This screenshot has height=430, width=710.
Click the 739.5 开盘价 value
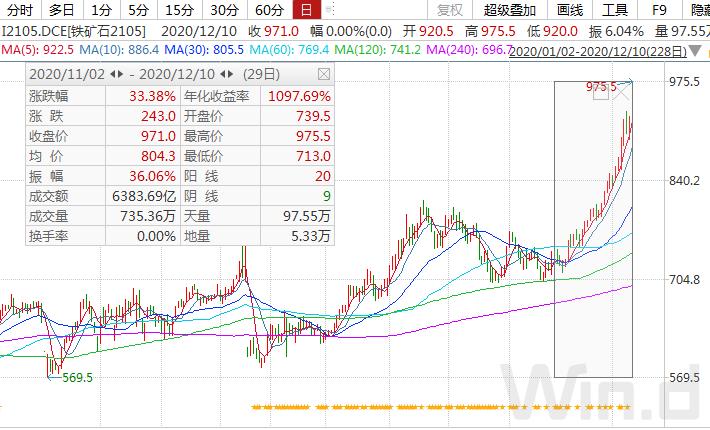[313, 116]
